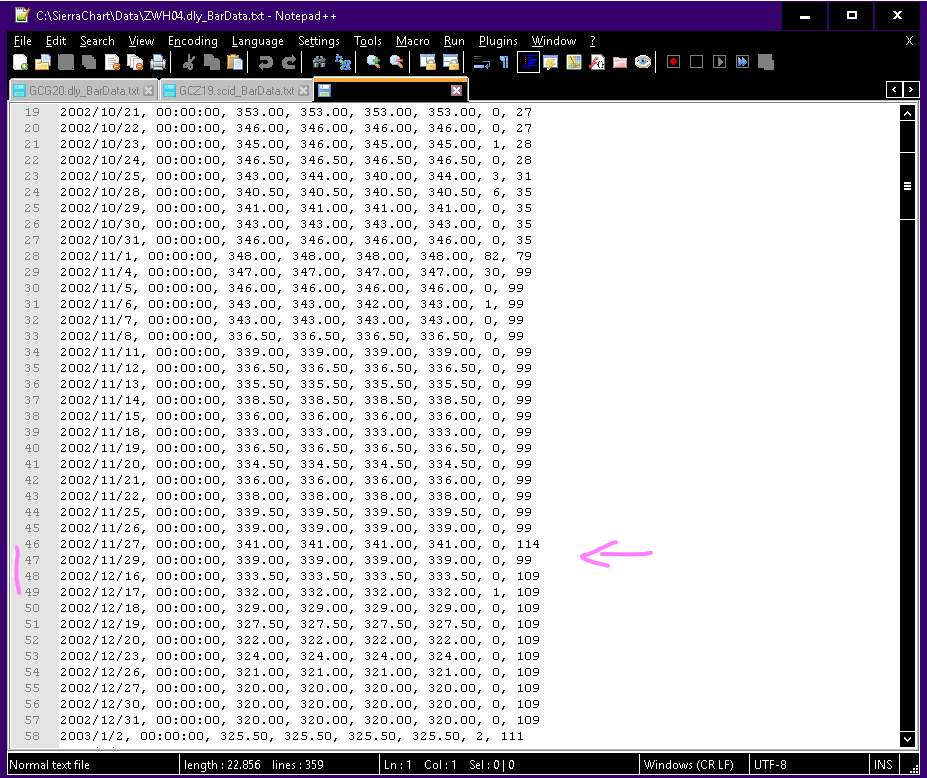This screenshot has width=927, height=778.
Task: Click the macro Playback icon
Action: [719, 62]
